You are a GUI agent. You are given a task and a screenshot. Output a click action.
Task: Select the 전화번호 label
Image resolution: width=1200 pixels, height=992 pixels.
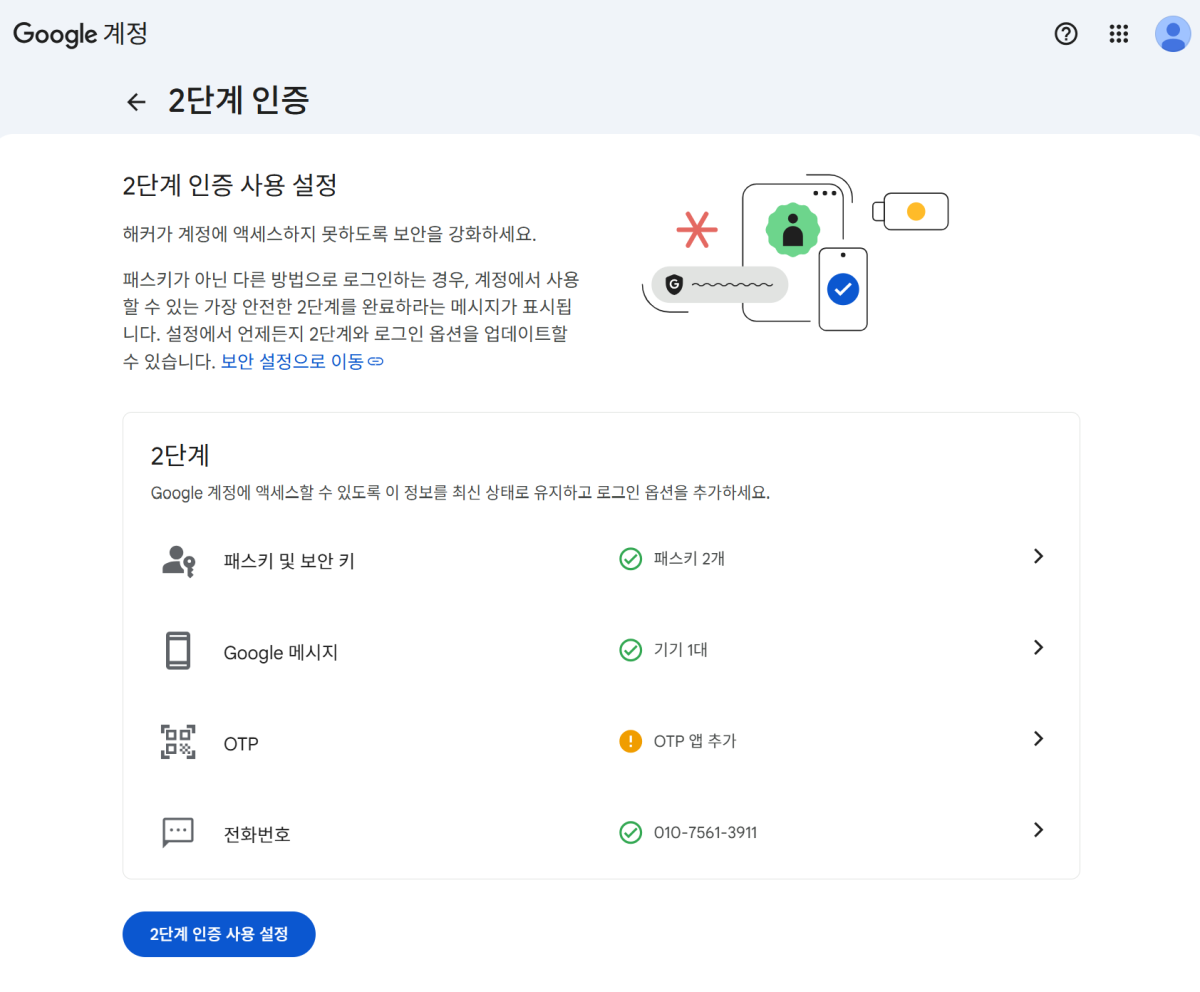tap(257, 834)
